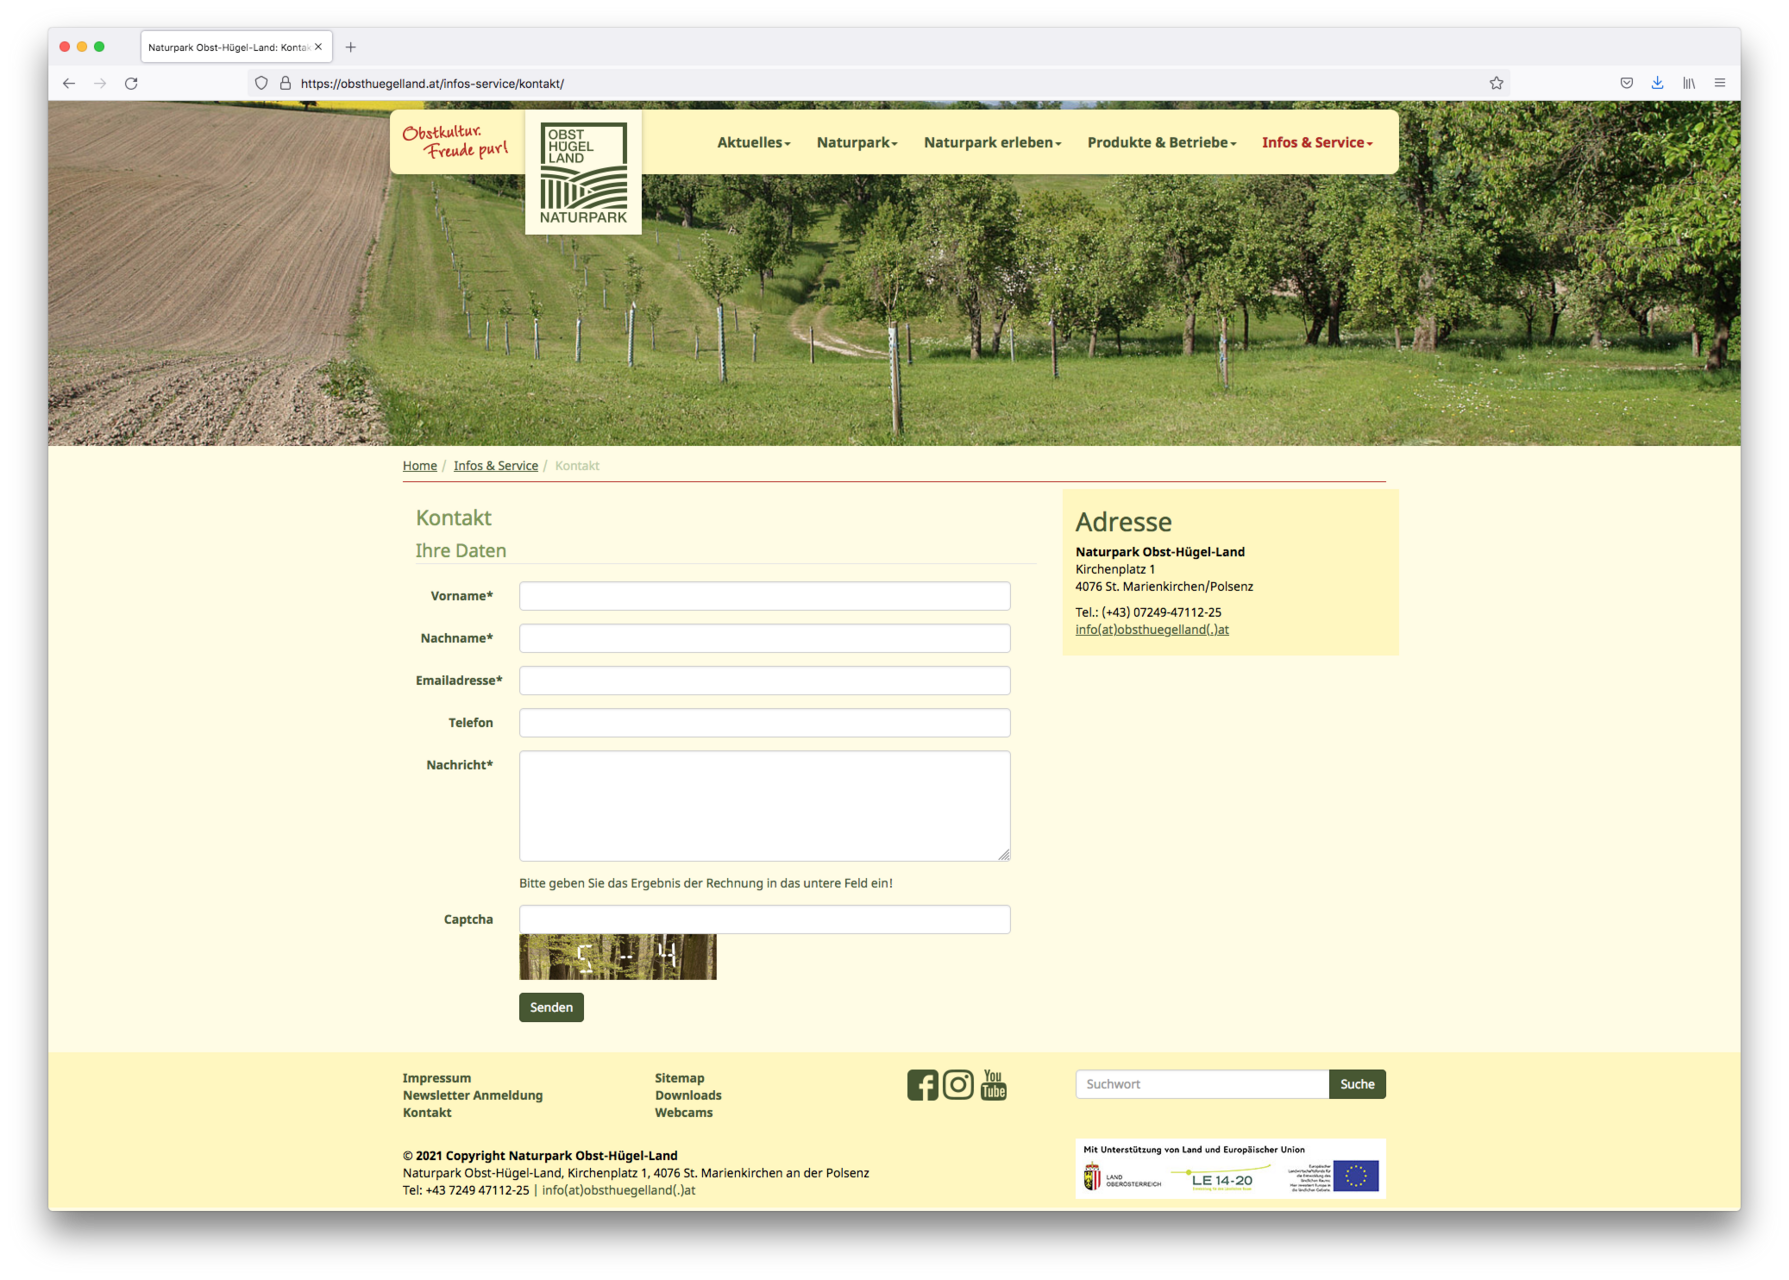Open the Infos & Service menu

click(x=1316, y=143)
